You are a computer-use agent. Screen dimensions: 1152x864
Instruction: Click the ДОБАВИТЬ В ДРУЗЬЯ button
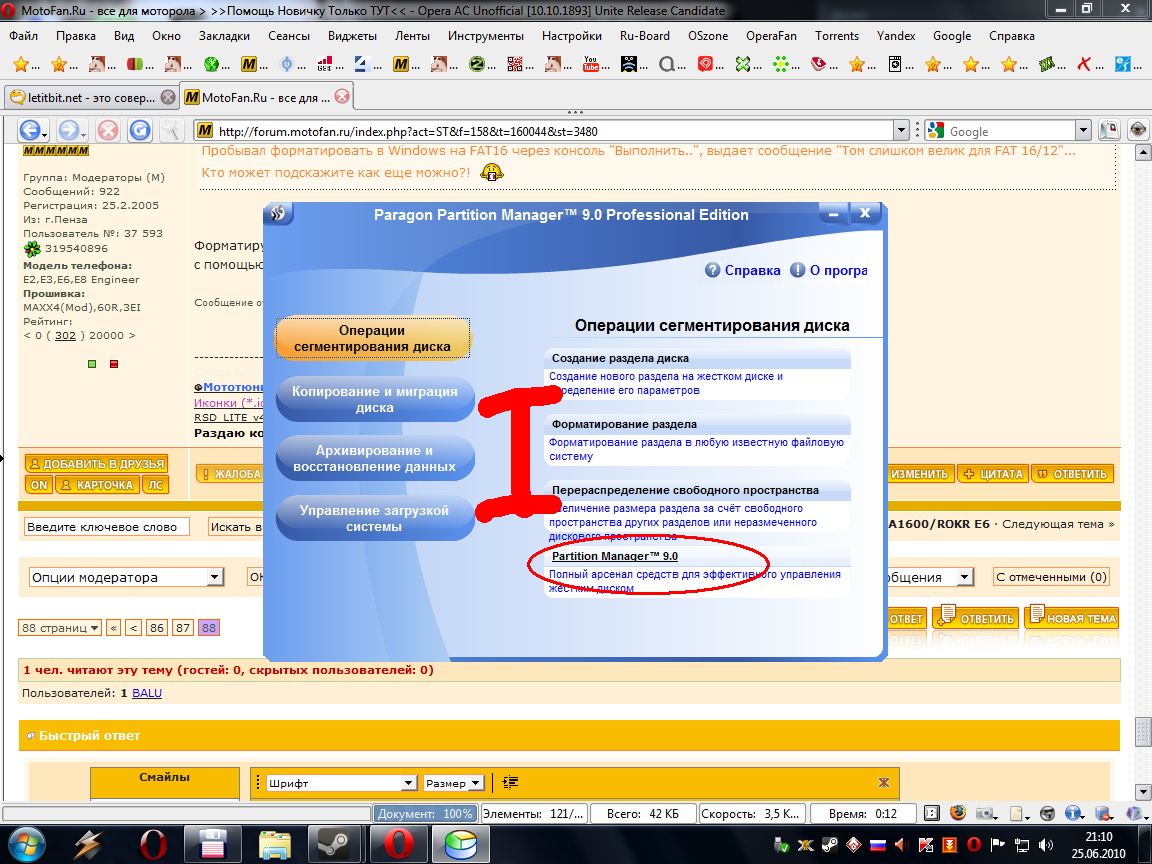pos(96,464)
